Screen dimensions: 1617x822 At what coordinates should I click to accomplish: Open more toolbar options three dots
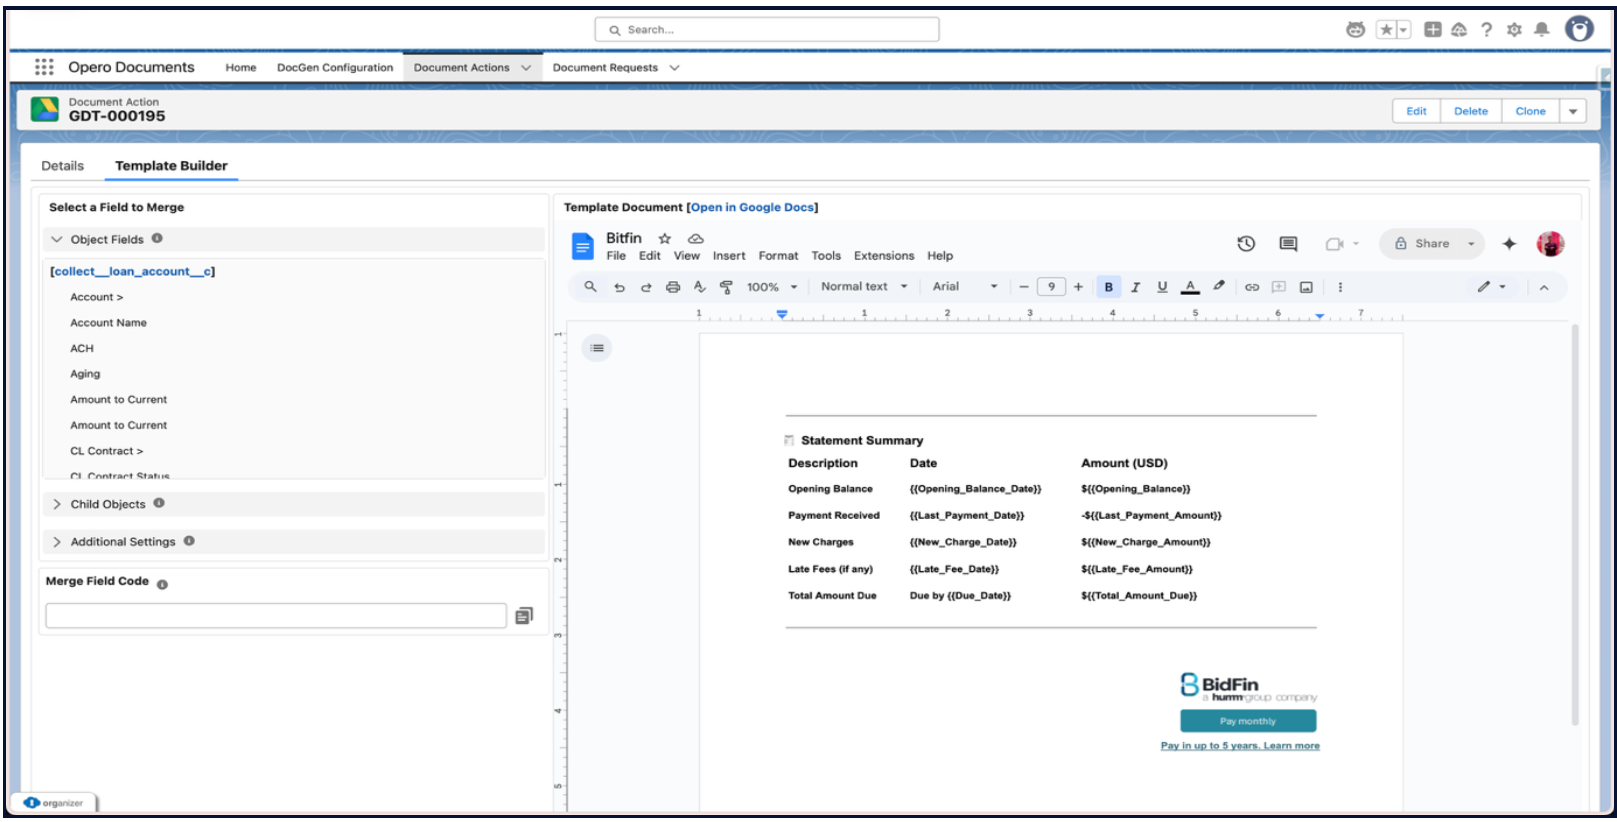tap(1340, 287)
